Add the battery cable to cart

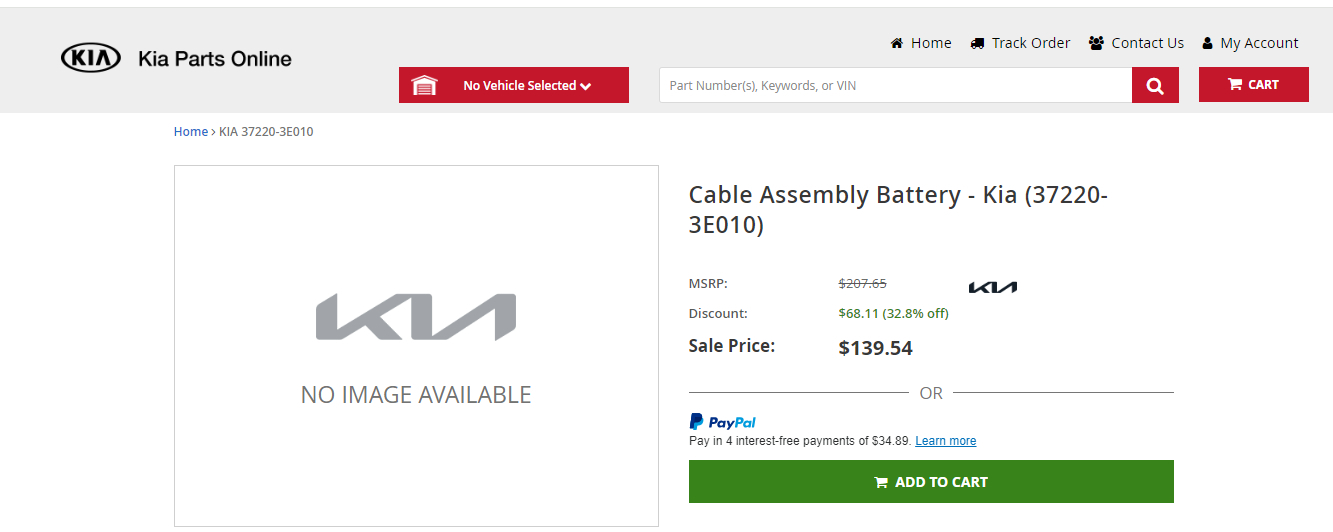[x=930, y=482]
